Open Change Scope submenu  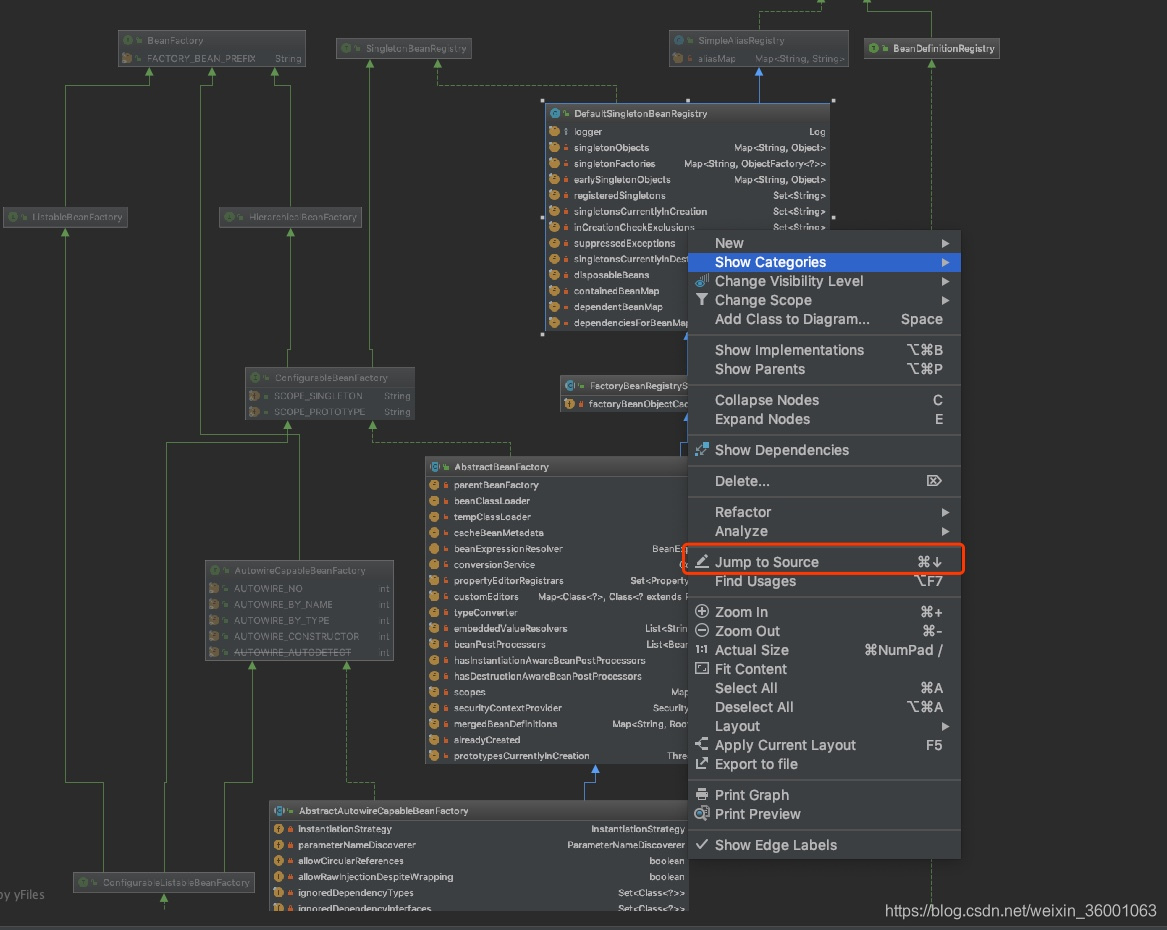click(x=824, y=301)
